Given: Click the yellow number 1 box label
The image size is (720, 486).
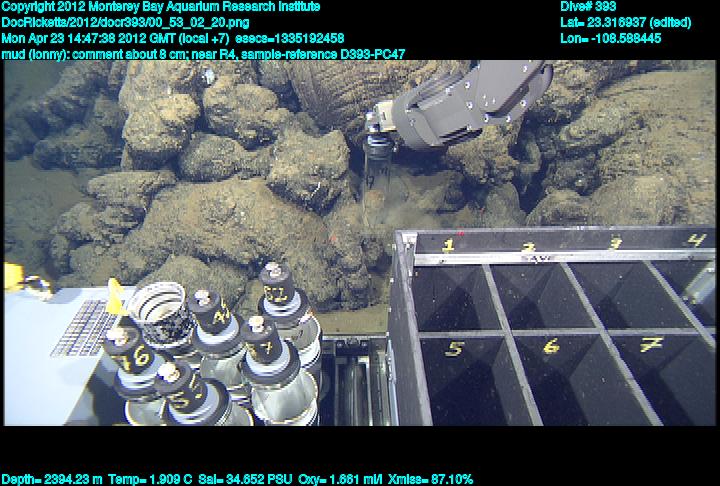Looking at the screenshot, I should point(449,243).
